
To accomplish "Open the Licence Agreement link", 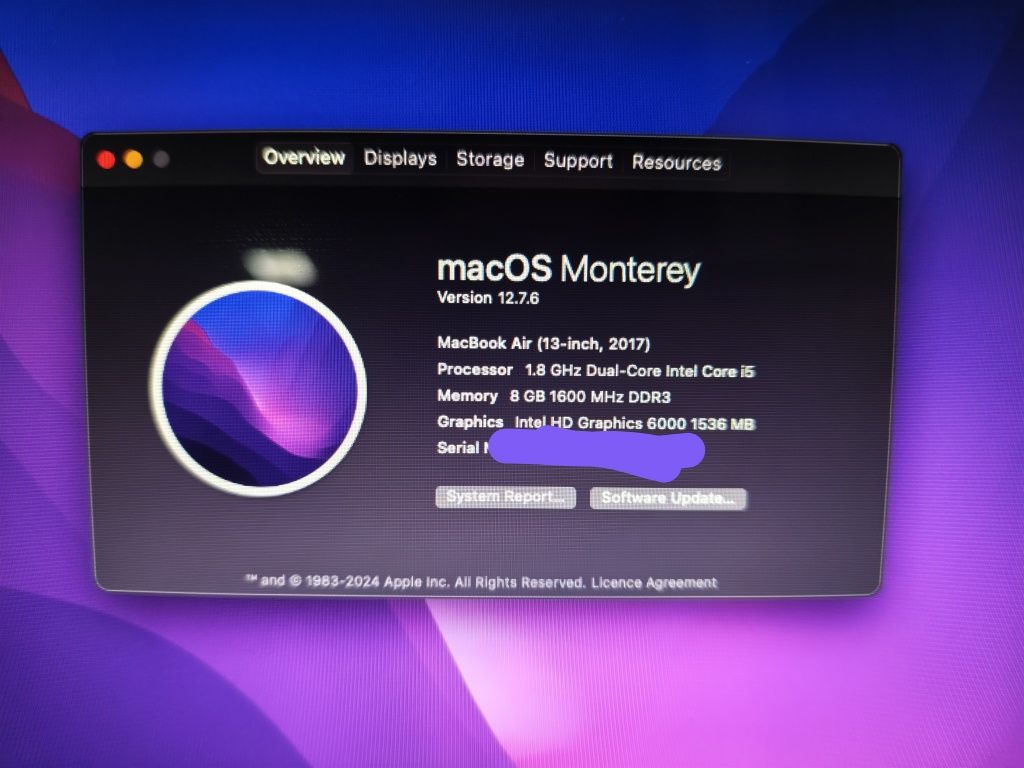I will tap(654, 583).
